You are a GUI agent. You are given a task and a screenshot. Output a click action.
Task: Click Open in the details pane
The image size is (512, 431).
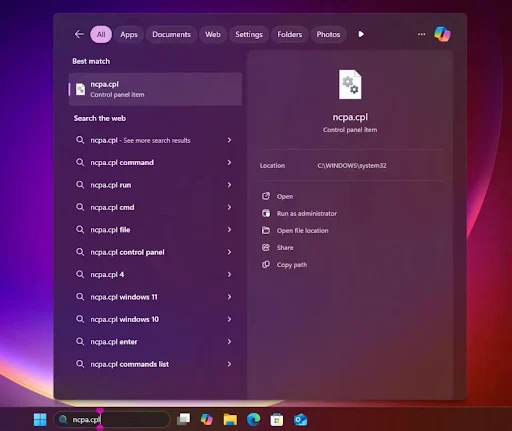(x=285, y=196)
